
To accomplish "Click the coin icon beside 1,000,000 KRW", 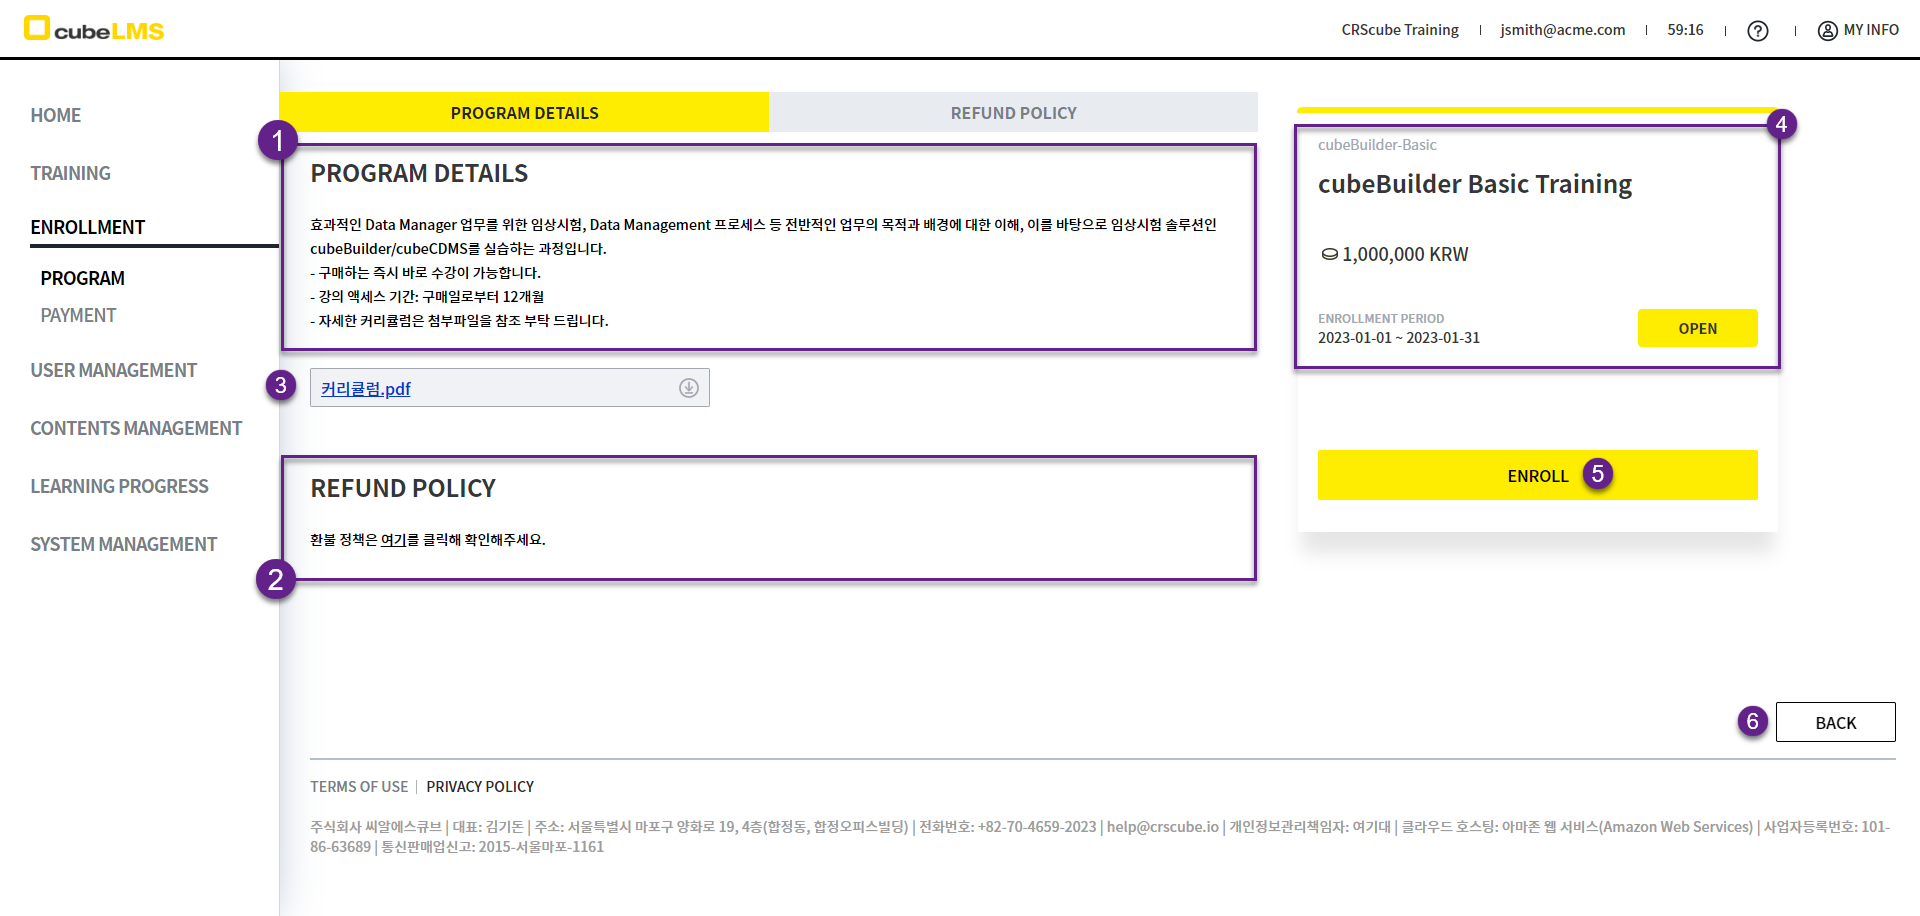I will 1329,255.
